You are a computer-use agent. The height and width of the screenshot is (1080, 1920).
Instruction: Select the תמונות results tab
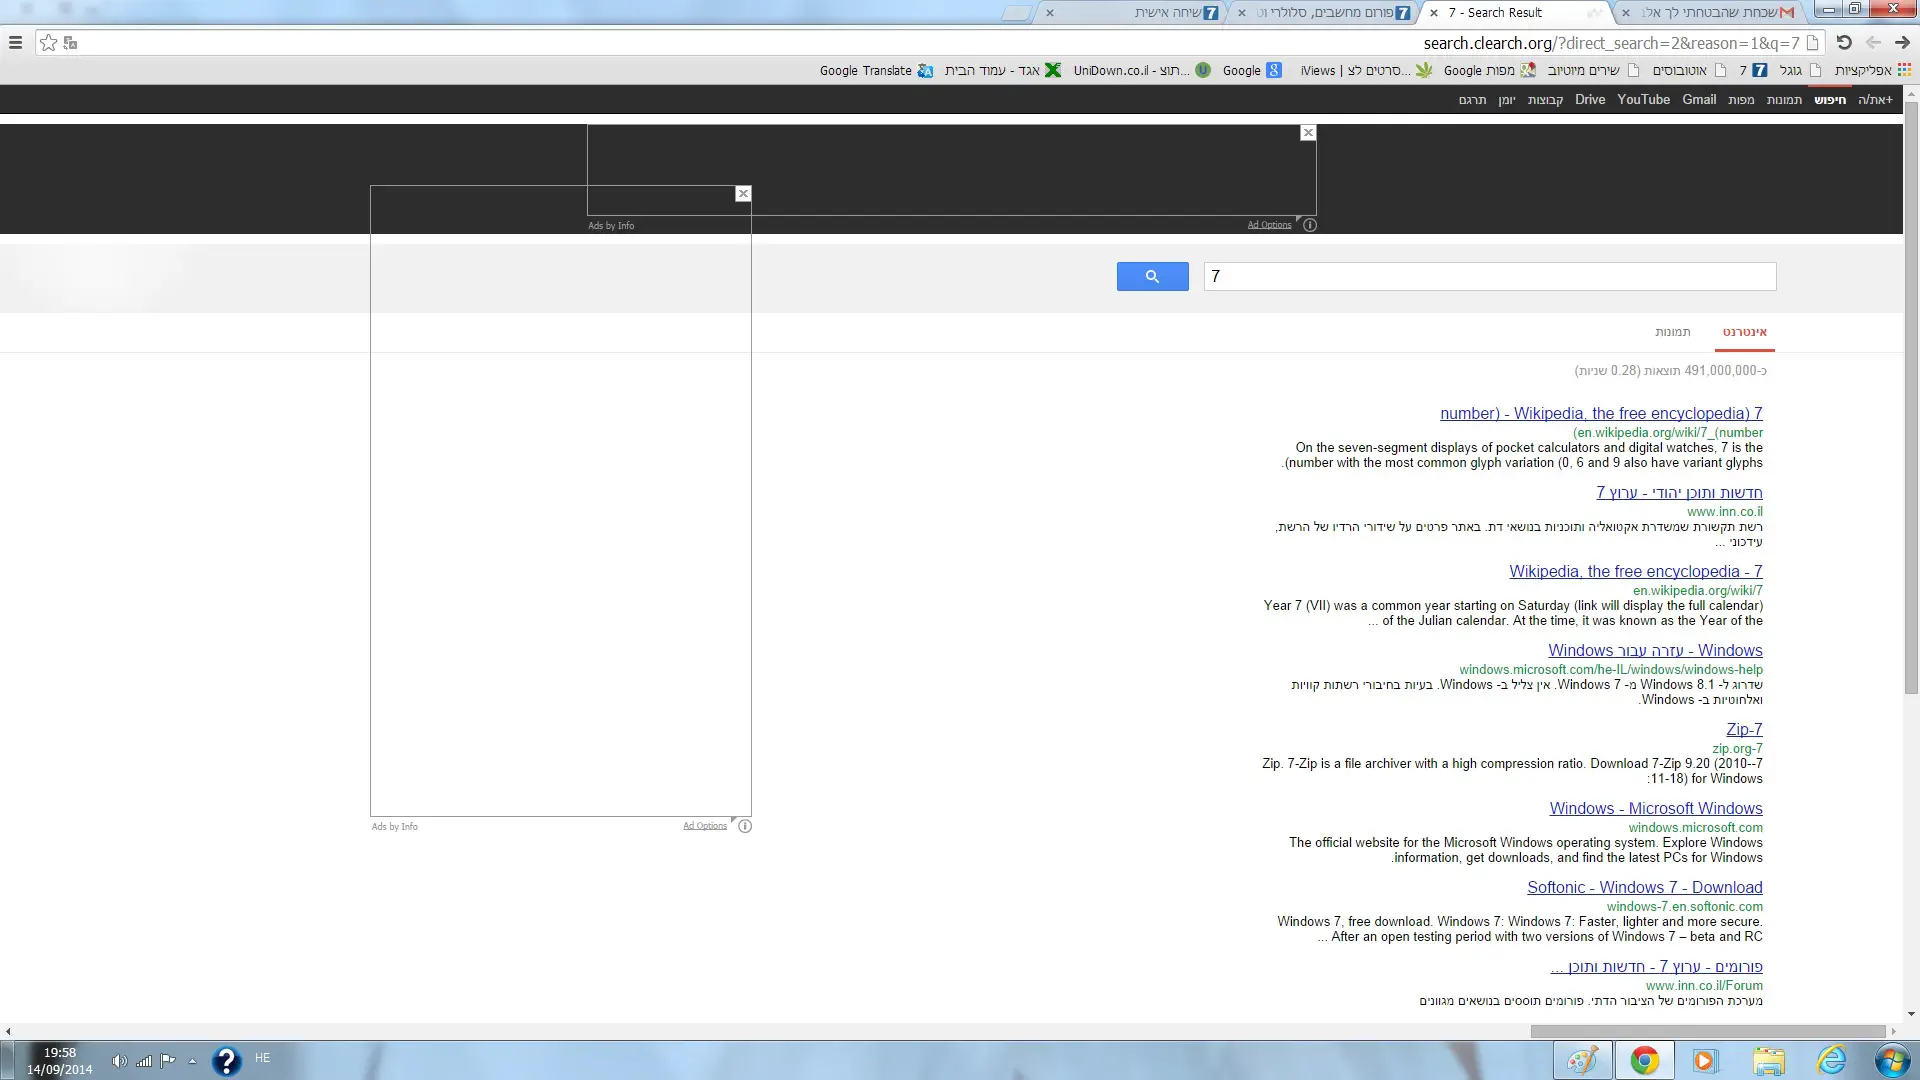[x=1672, y=332]
